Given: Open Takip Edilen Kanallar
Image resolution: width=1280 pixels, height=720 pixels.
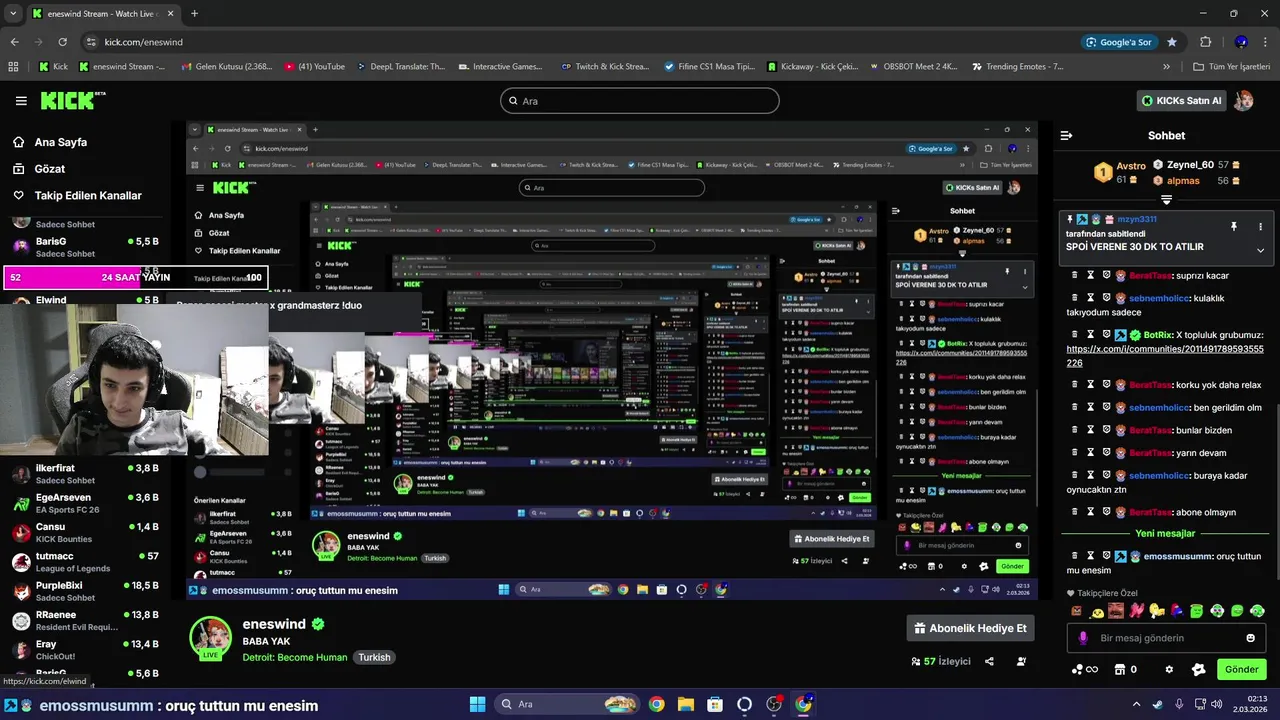Looking at the screenshot, I should pos(88,196).
